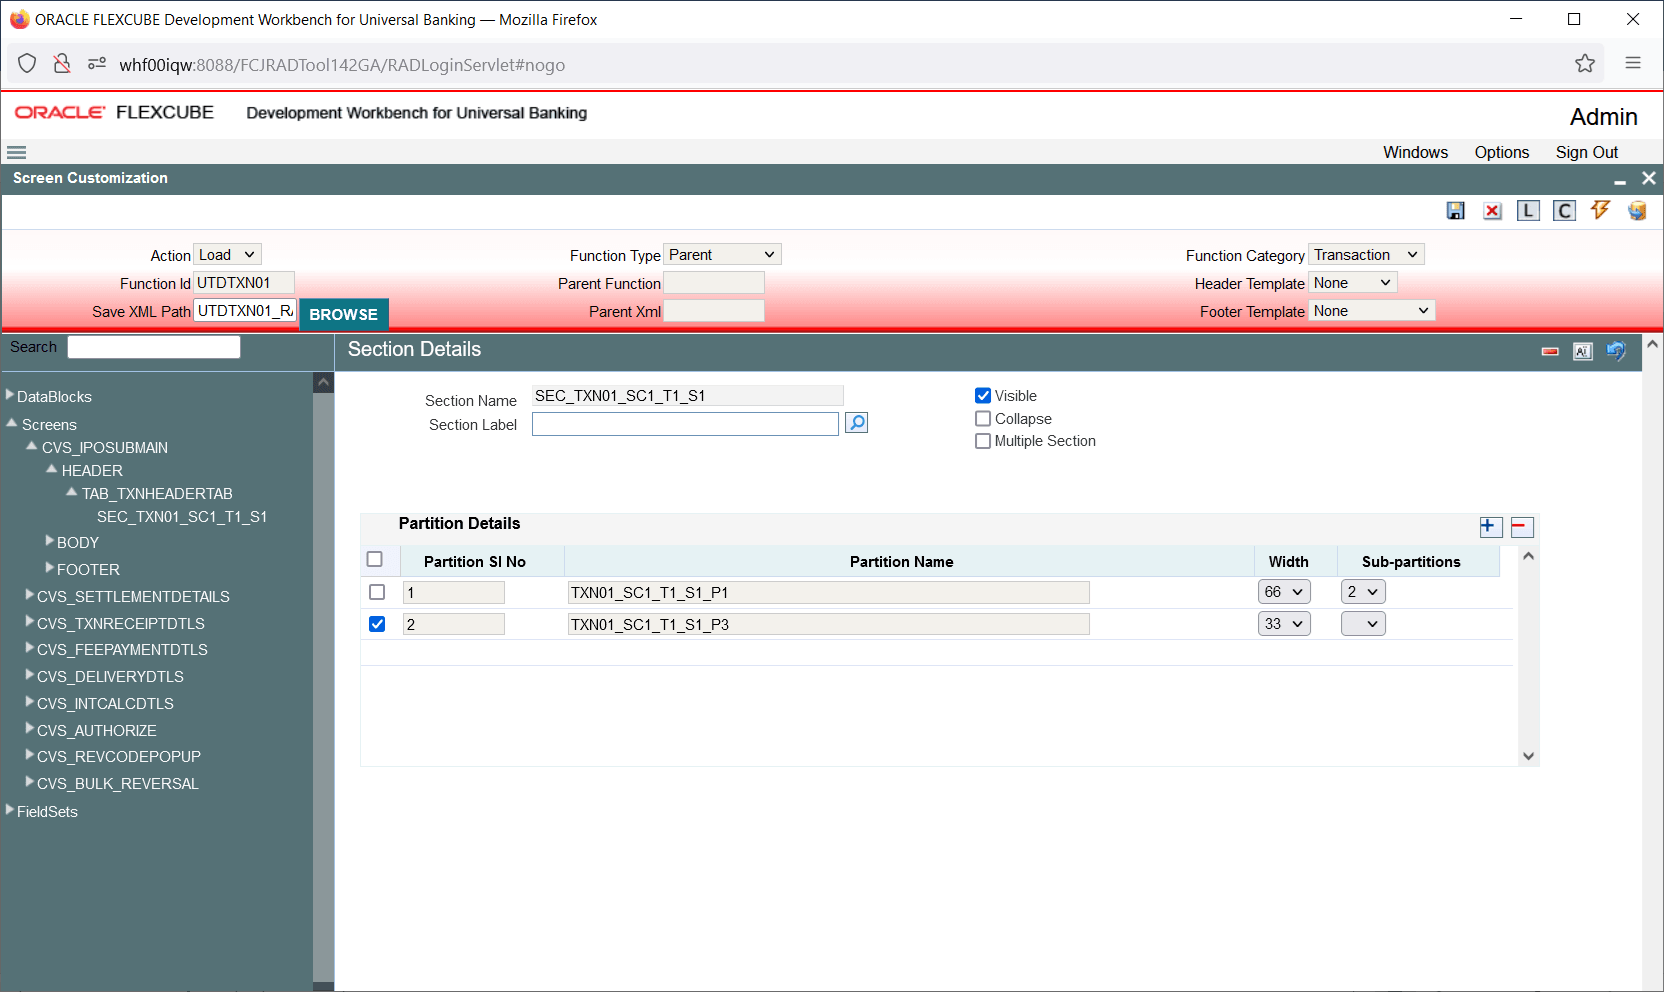Open the Section Label lookup magnifier
This screenshot has width=1664, height=992.
tap(857, 423)
